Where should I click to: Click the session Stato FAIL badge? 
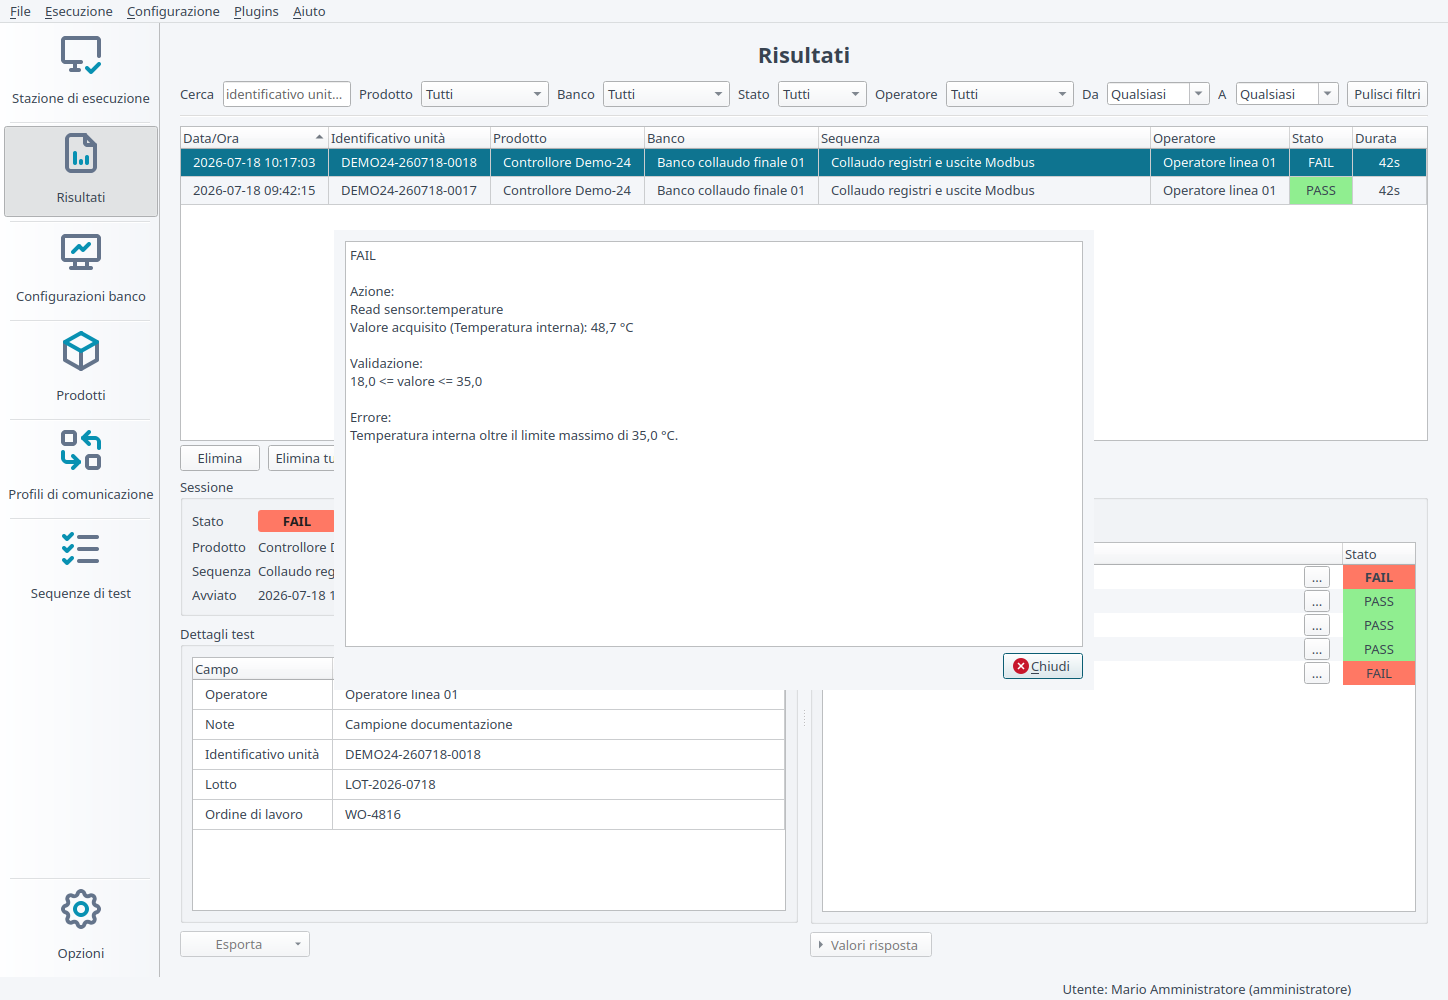(296, 521)
